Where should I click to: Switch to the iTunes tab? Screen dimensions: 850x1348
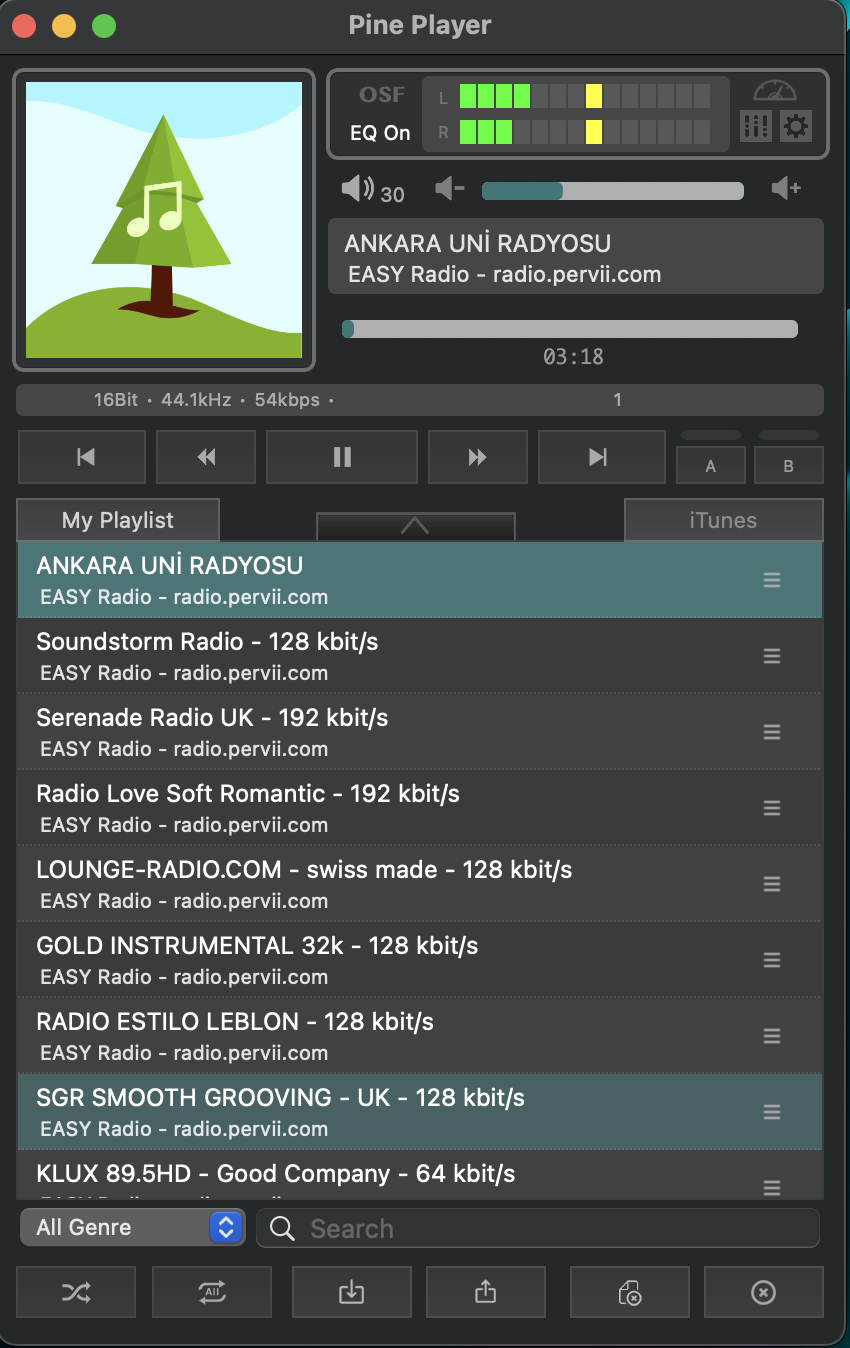pyautogui.click(x=723, y=520)
